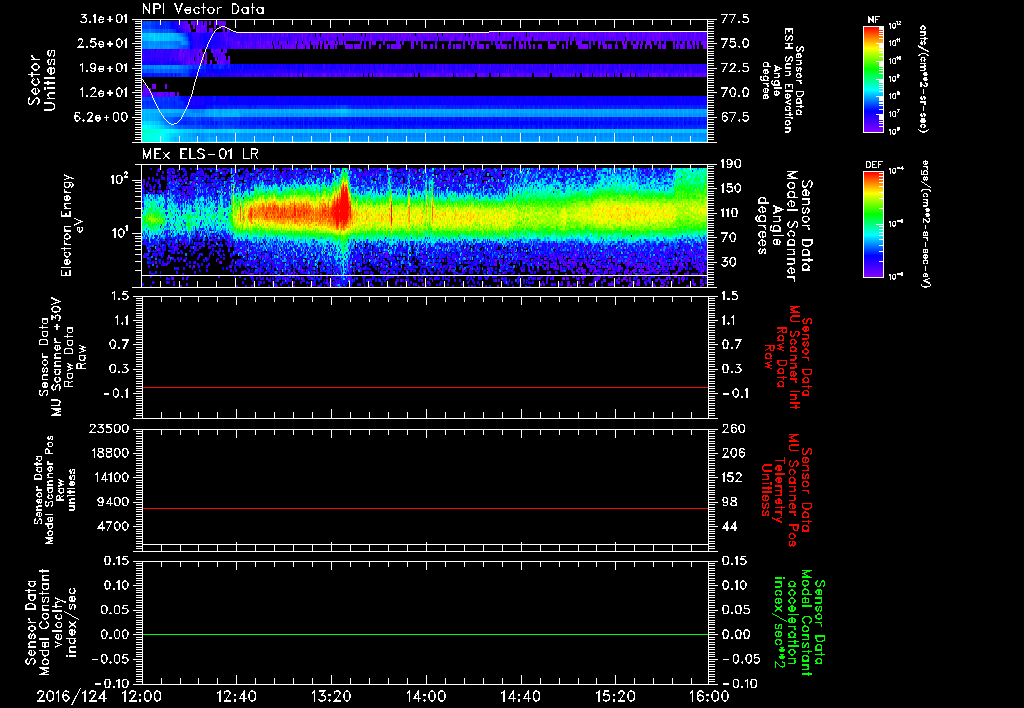Screen dimensions: 1024x708
Task: Click the 16:00 time tick label
Action: 709,696
